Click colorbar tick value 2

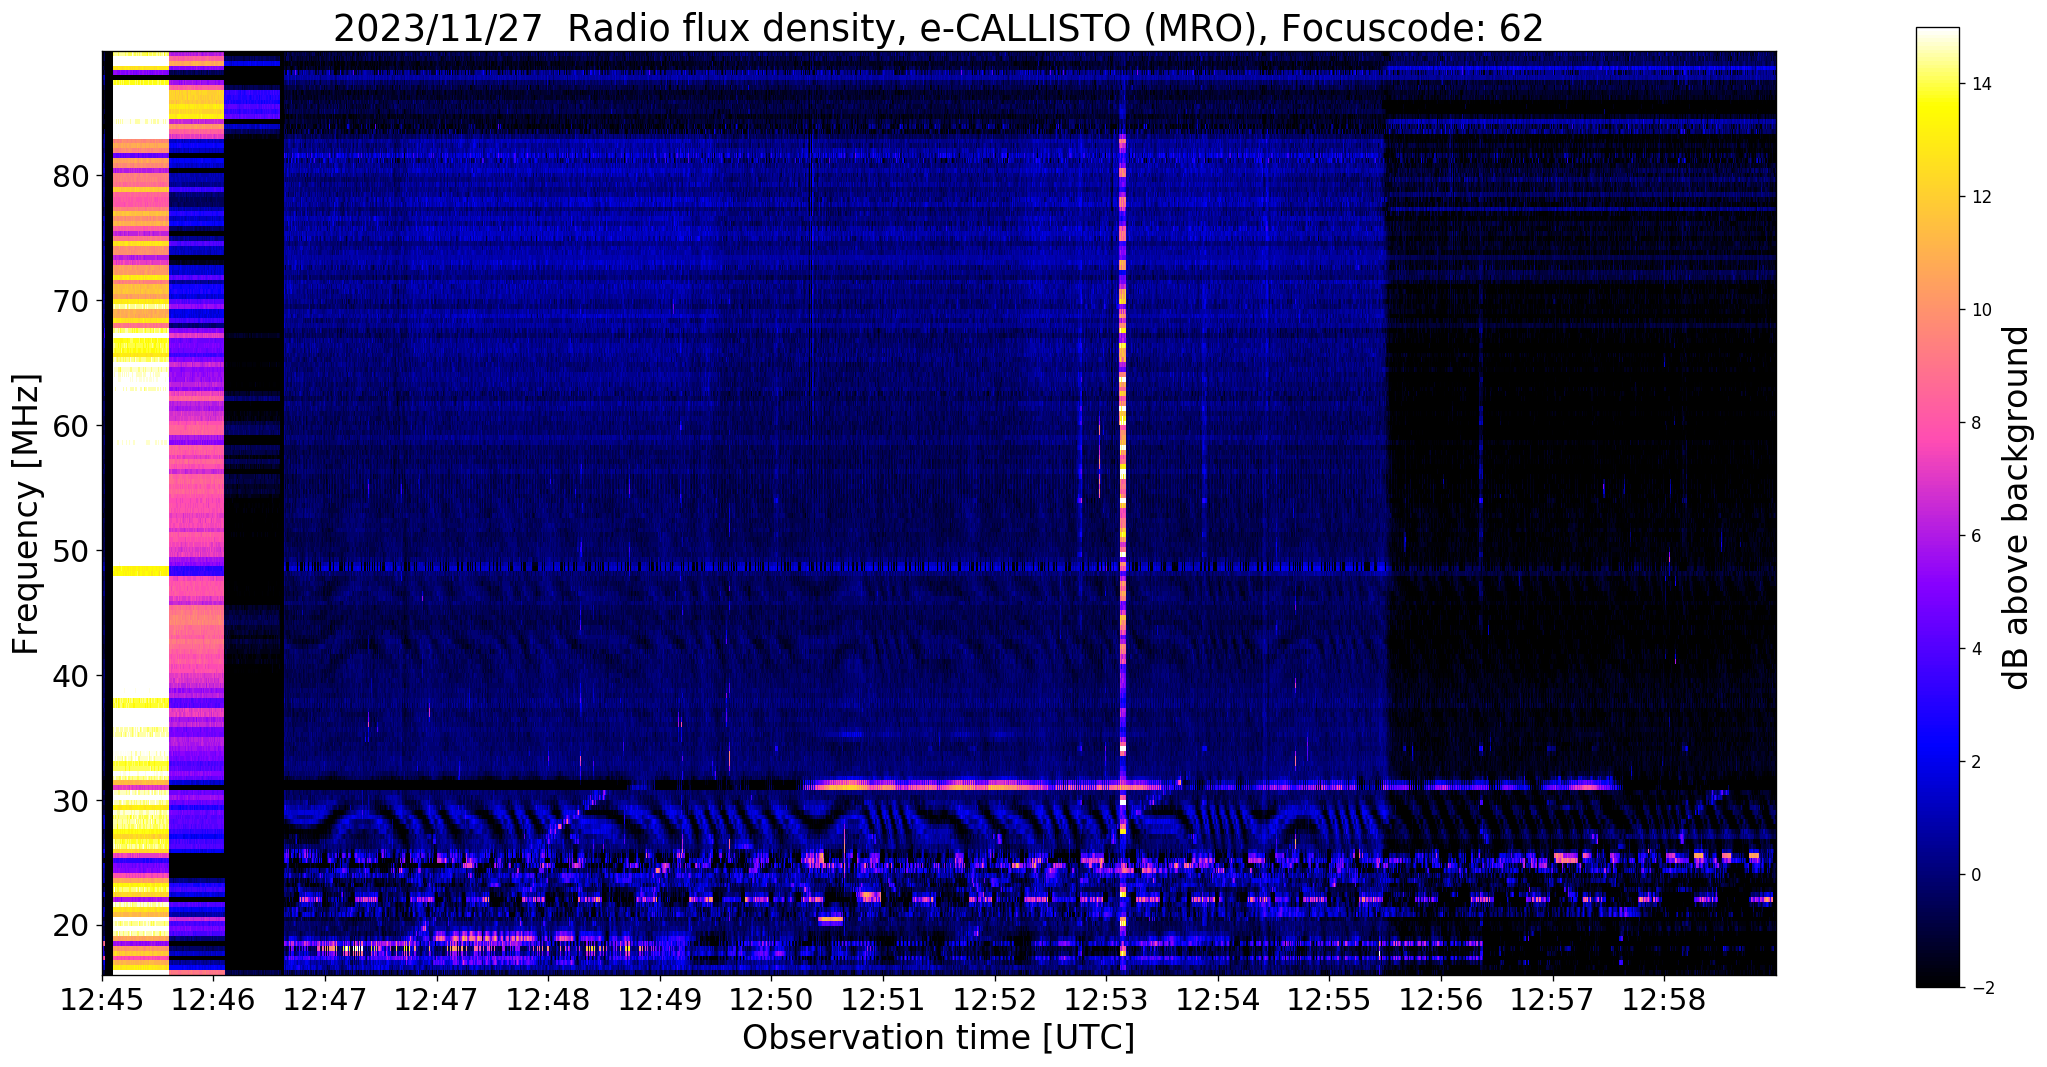1977,762
